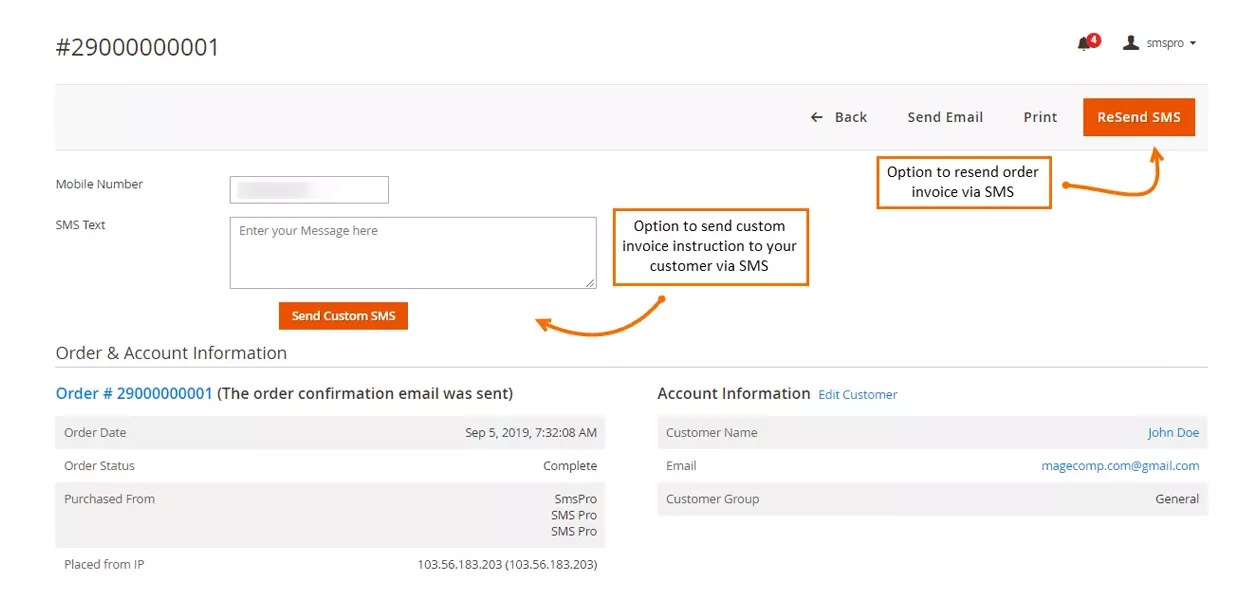This screenshot has height=600, width=1250.
Task: Click the magecomp.com@gmail.com email link
Action: point(1120,465)
